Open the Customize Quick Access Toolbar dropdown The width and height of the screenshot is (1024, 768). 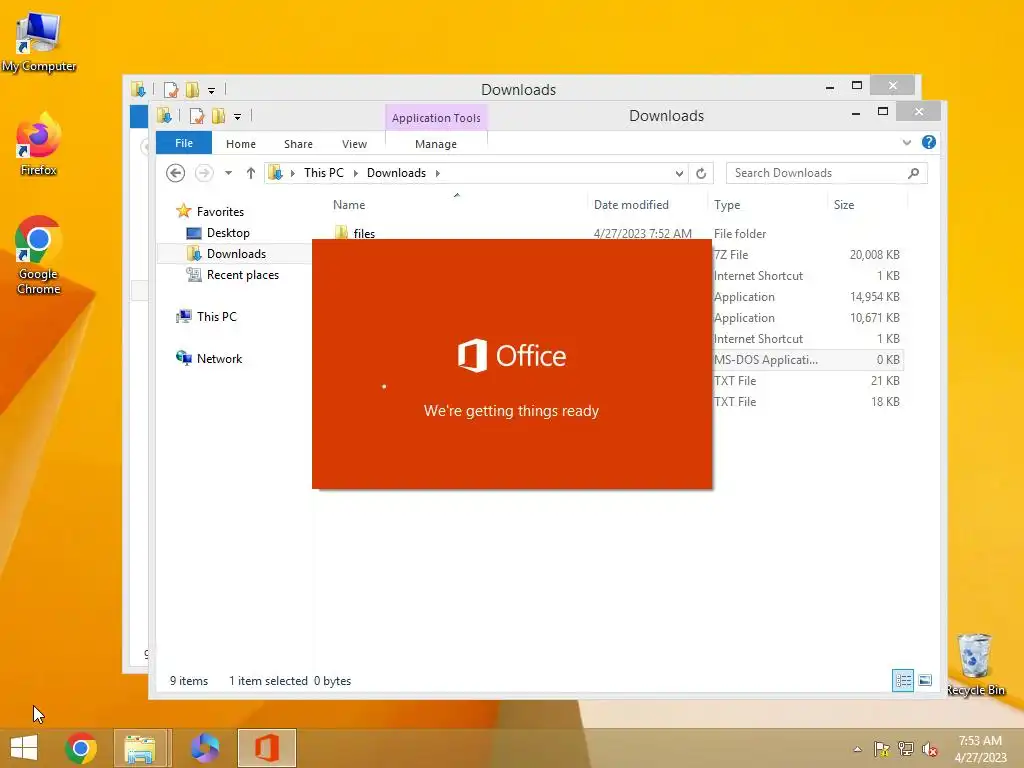click(x=238, y=117)
